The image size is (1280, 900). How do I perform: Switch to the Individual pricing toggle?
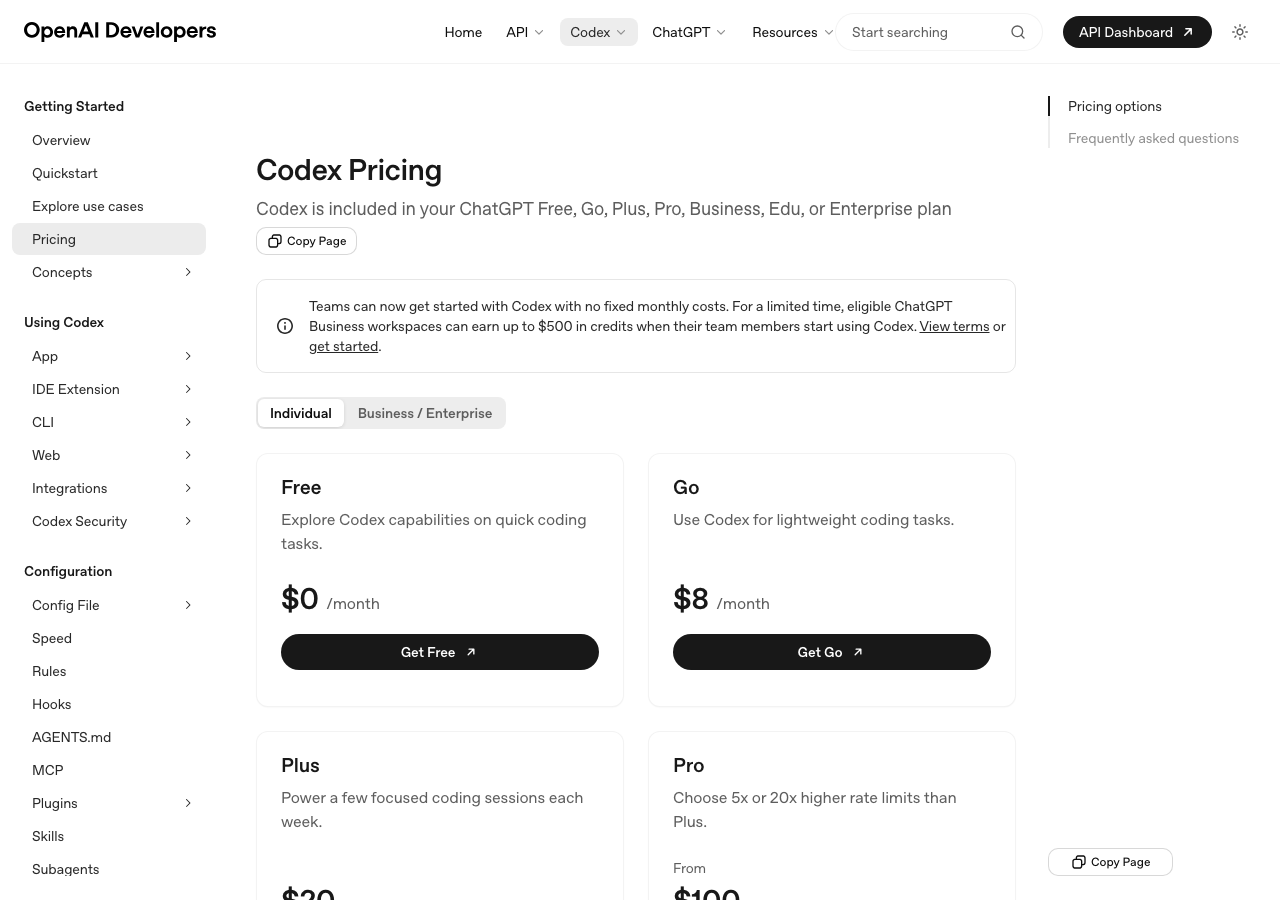point(301,413)
